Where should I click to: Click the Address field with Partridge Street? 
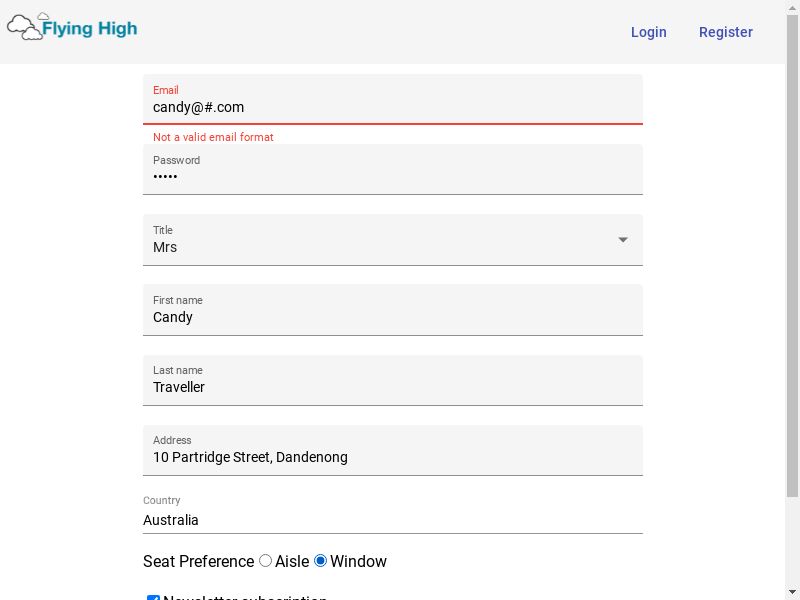coord(392,457)
